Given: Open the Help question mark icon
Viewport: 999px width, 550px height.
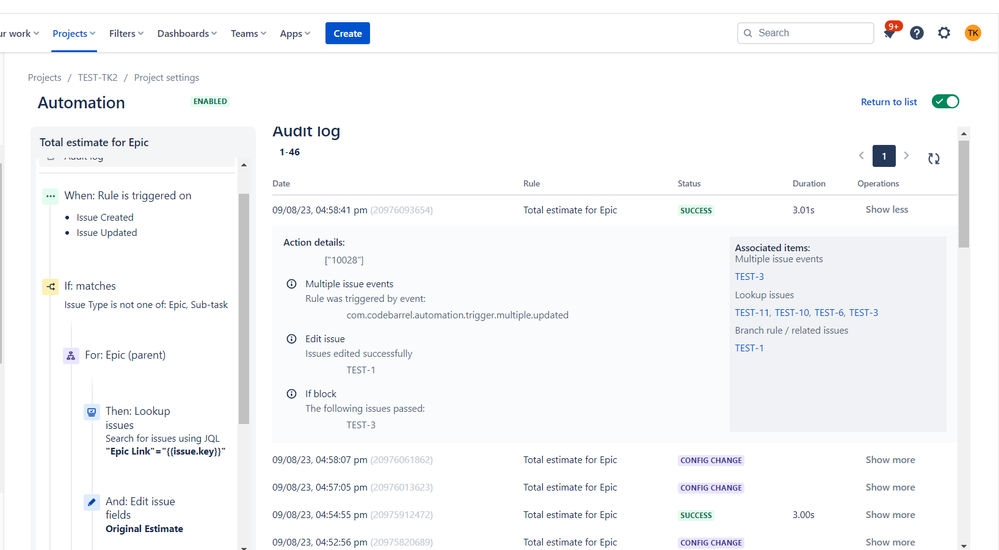Looking at the screenshot, I should tap(917, 33).
